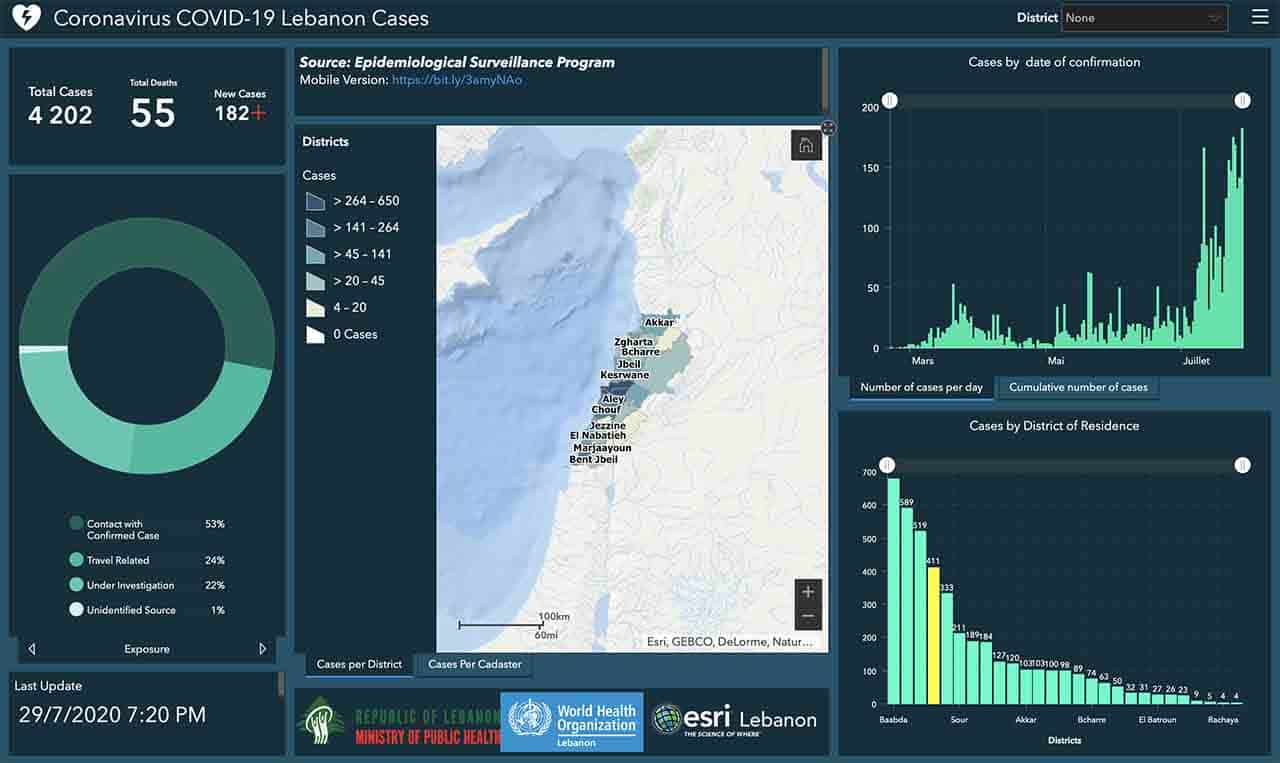Switch to Cases Per Cadaster tab
This screenshot has width=1280, height=763.
[x=474, y=664]
